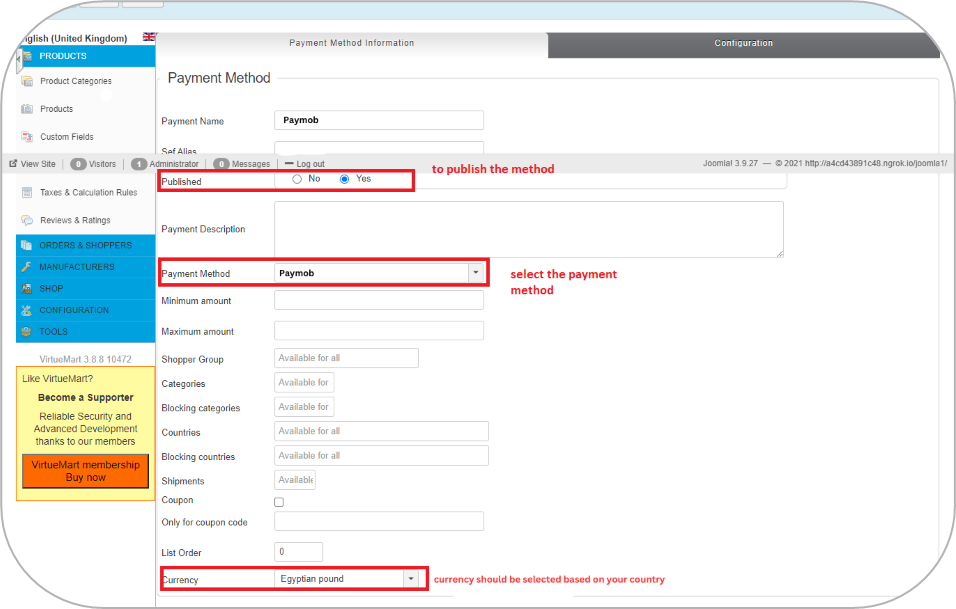The width and height of the screenshot is (956, 609).
Task: Click the Manufacturers wrench icon
Action: coord(27,267)
